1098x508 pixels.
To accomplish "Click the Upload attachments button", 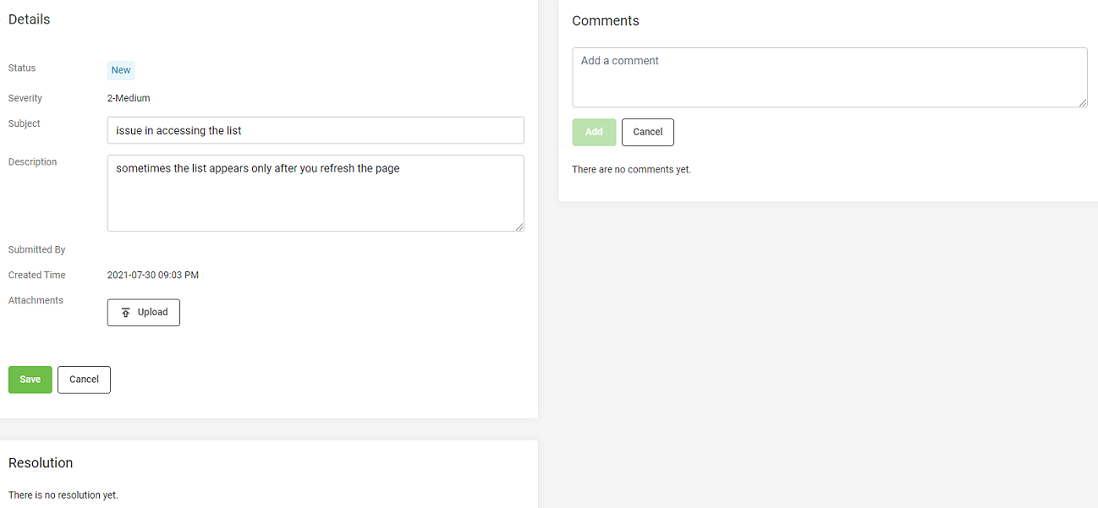I will [144, 313].
